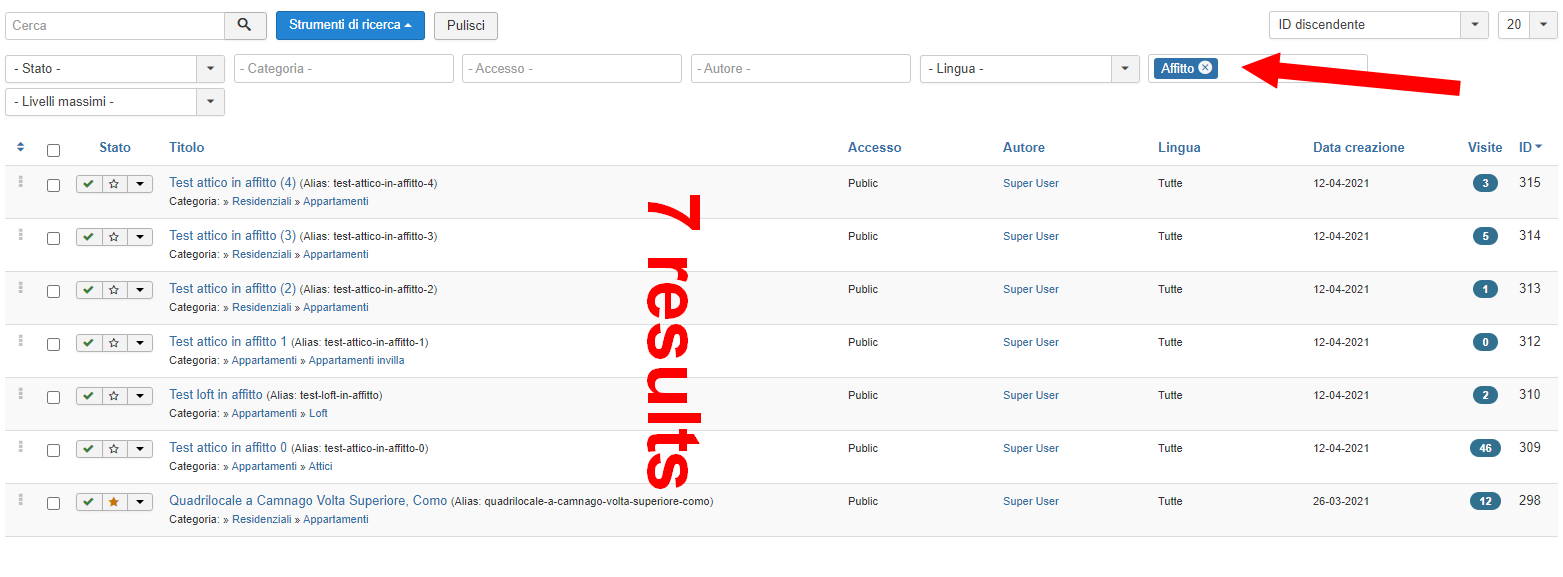The width and height of the screenshot is (1563, 577).
Task: Click the magnifying glass search icon
Action: click(245, 25)
